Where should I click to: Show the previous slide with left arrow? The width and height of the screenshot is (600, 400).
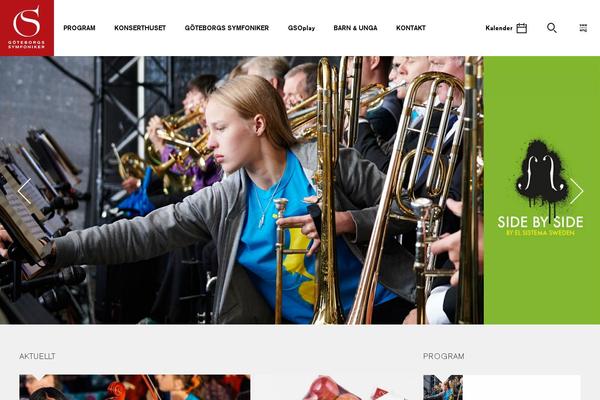point(24,191)
